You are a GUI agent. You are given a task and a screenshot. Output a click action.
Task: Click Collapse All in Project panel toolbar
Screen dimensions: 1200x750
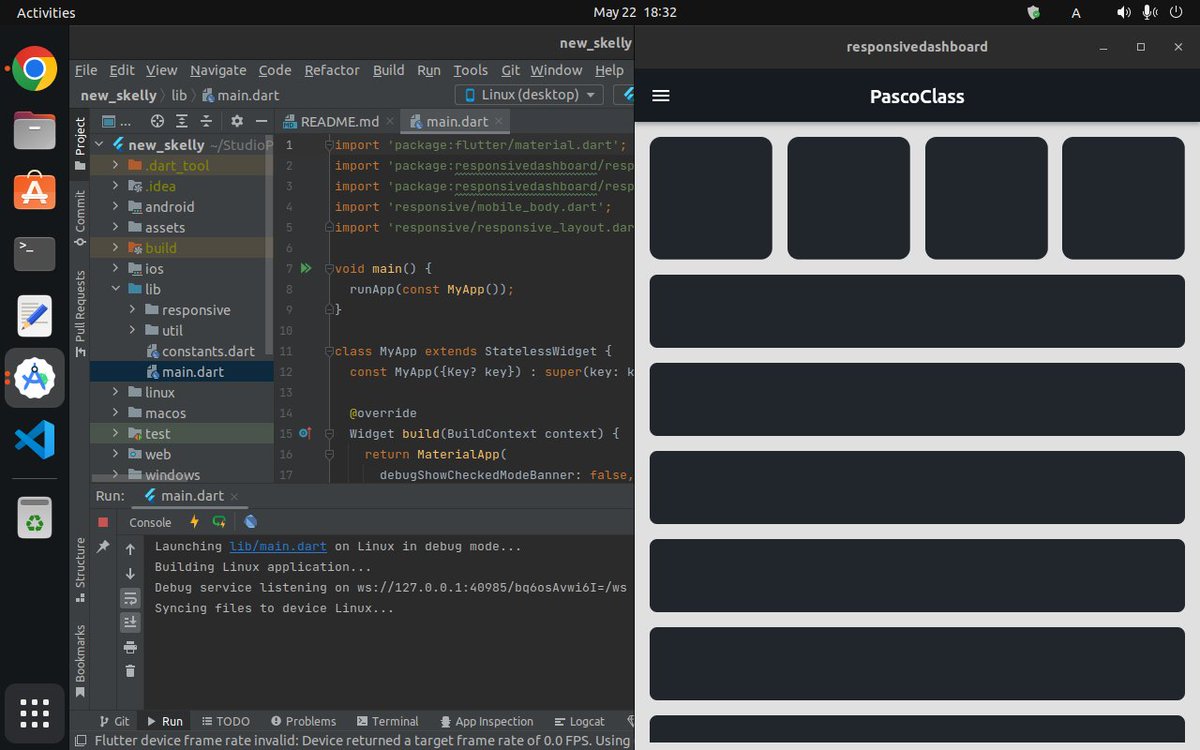pos(207,121)
